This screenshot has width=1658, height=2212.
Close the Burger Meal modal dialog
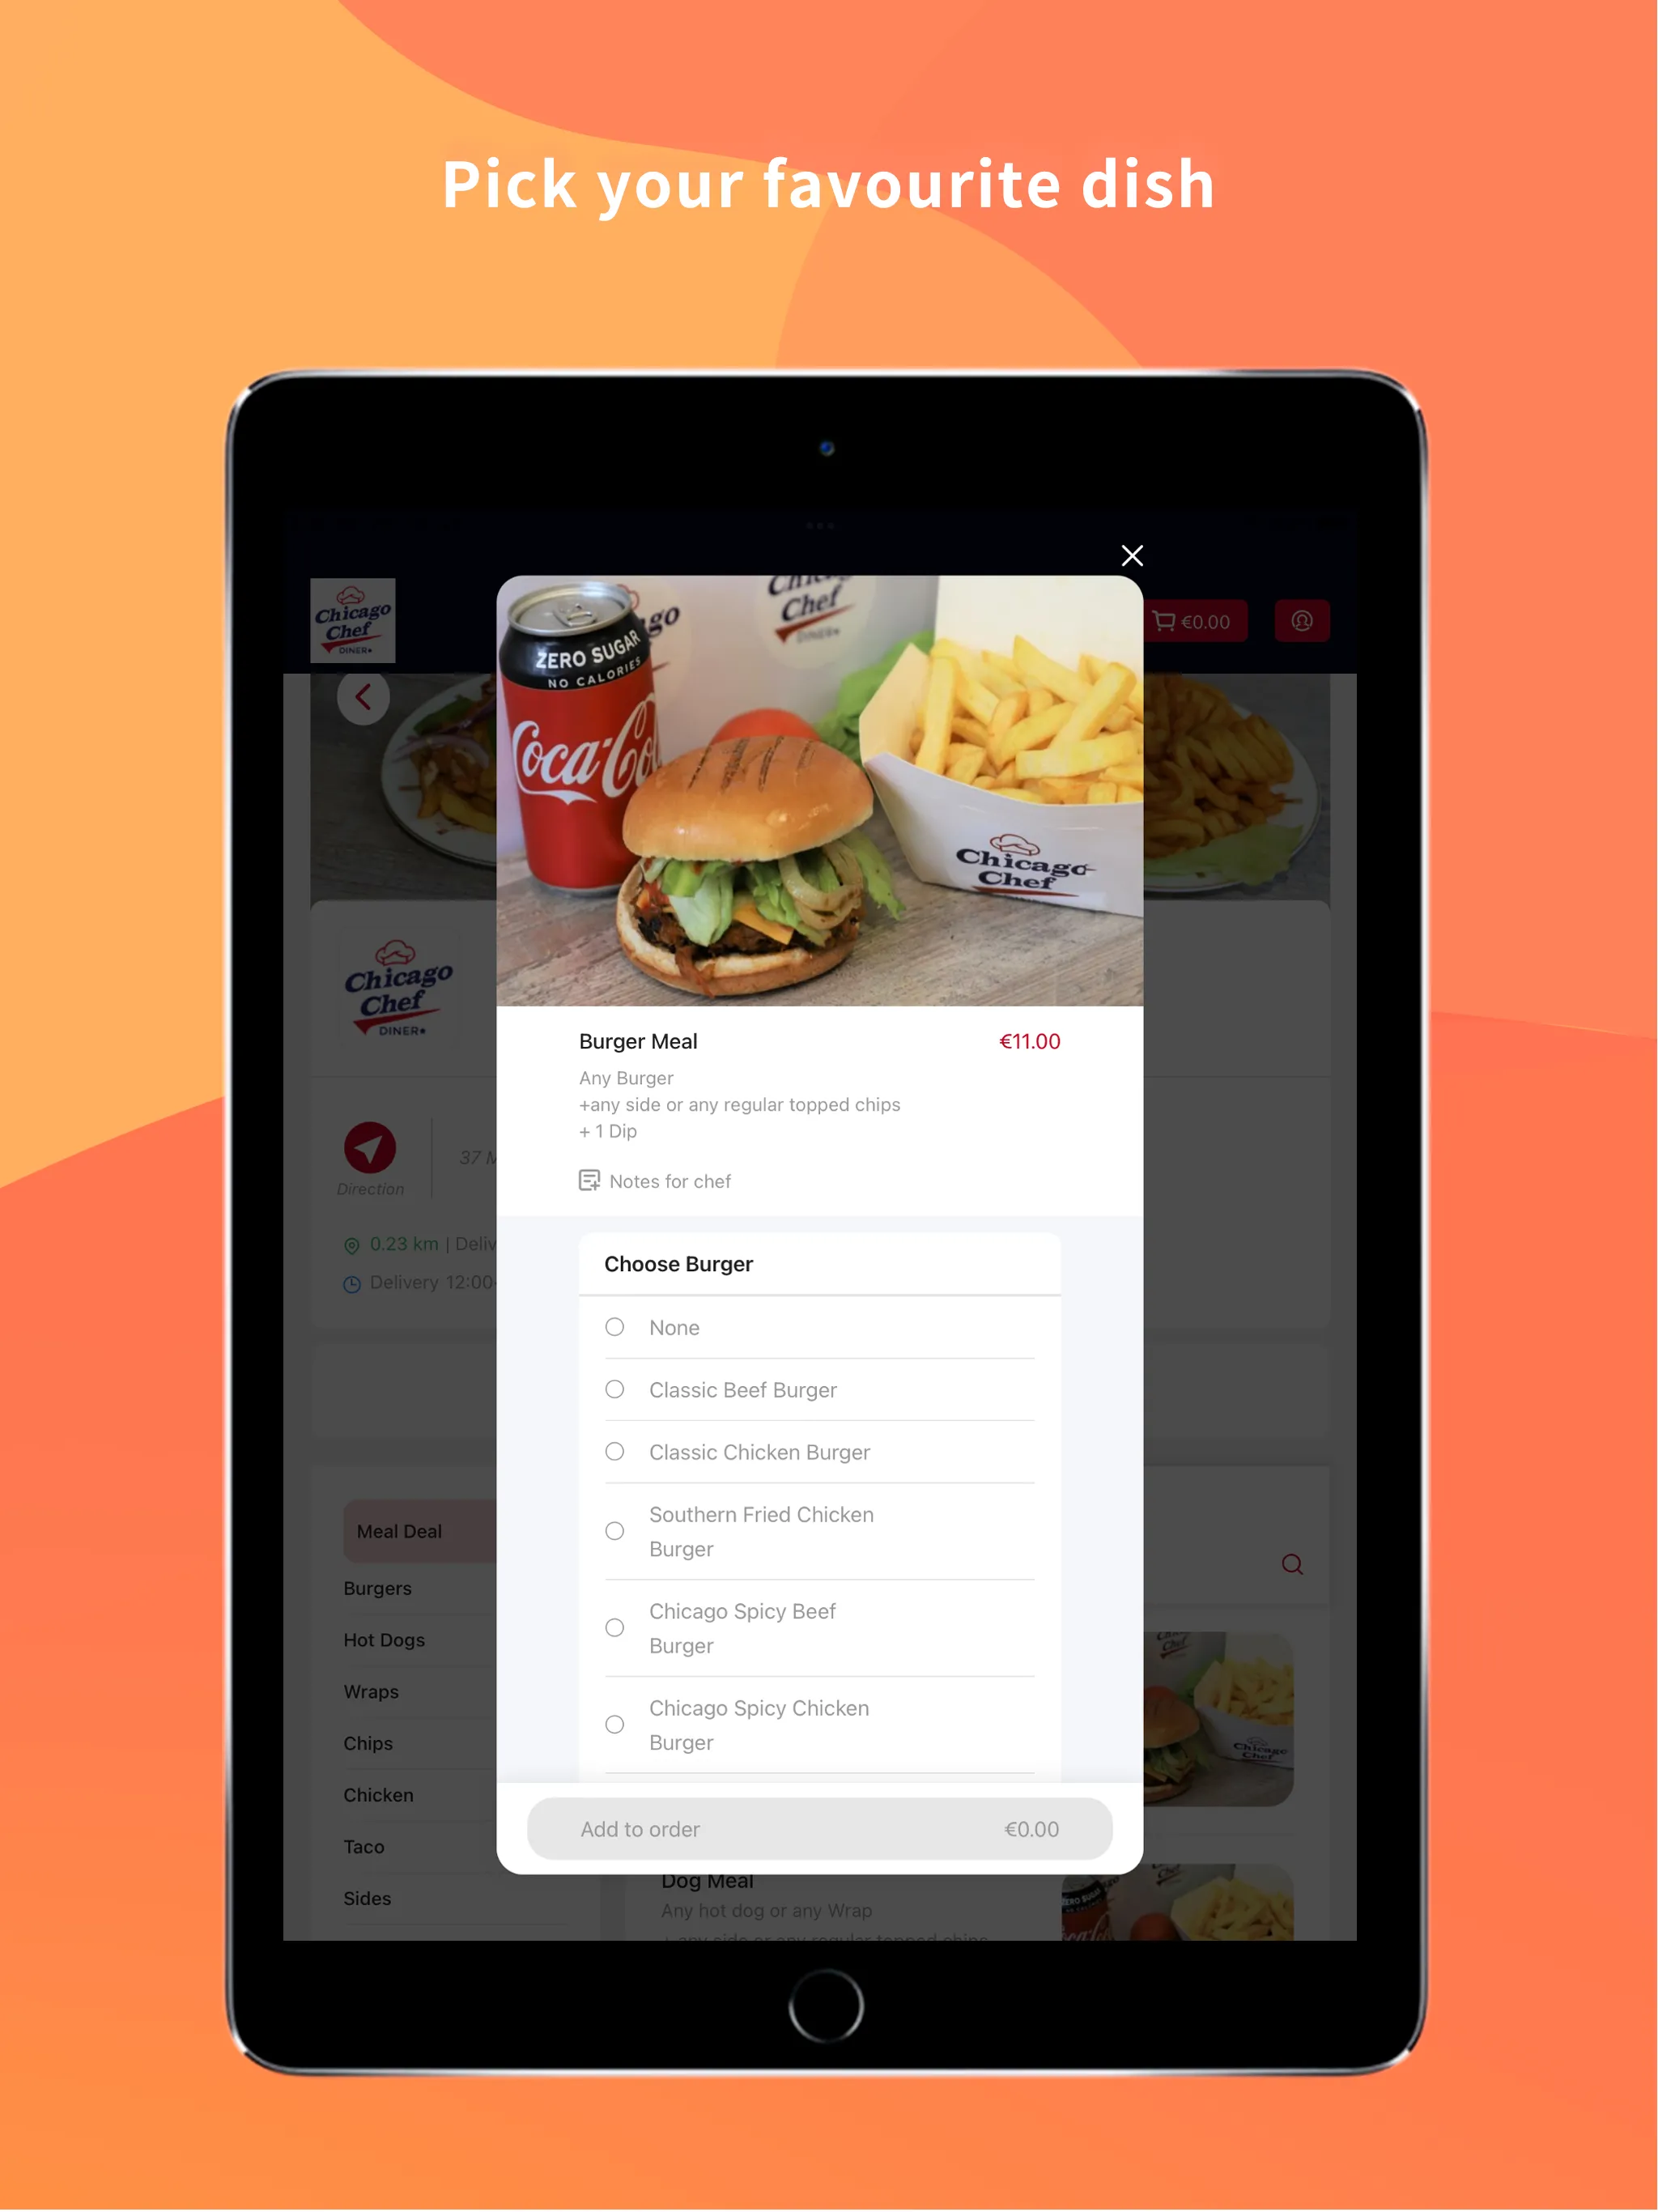[x=1133, y=555]
